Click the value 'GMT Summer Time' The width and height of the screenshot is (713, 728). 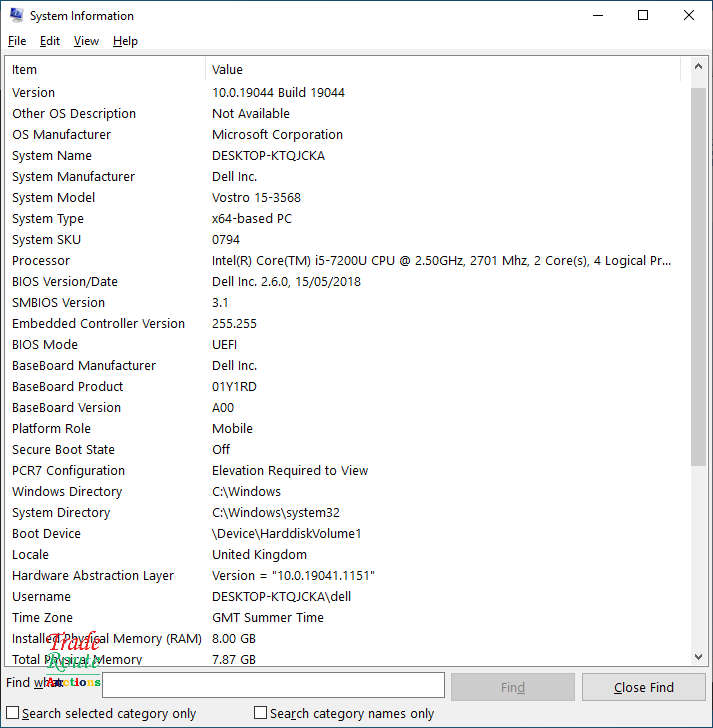(x=267, y=618)
